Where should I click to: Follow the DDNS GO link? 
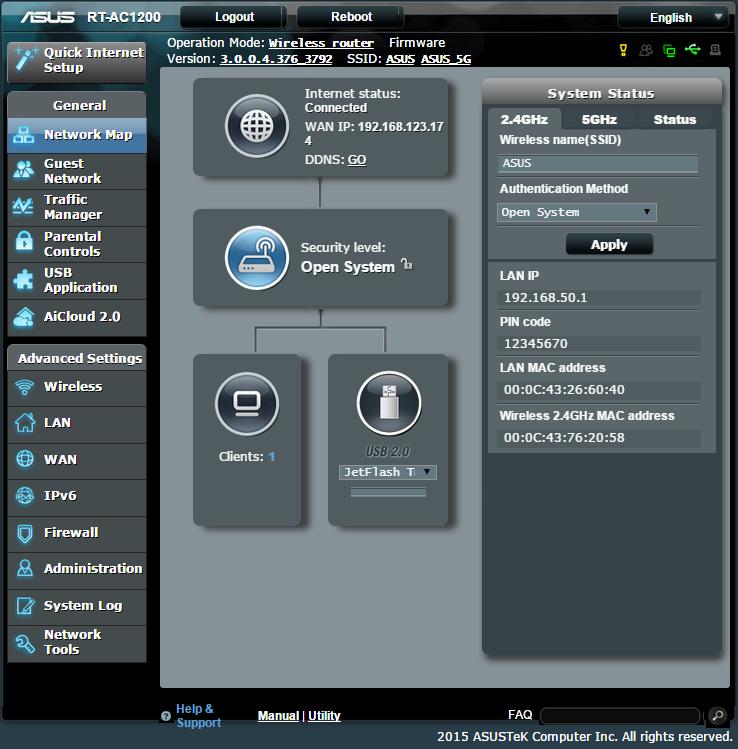pos(357,160)
